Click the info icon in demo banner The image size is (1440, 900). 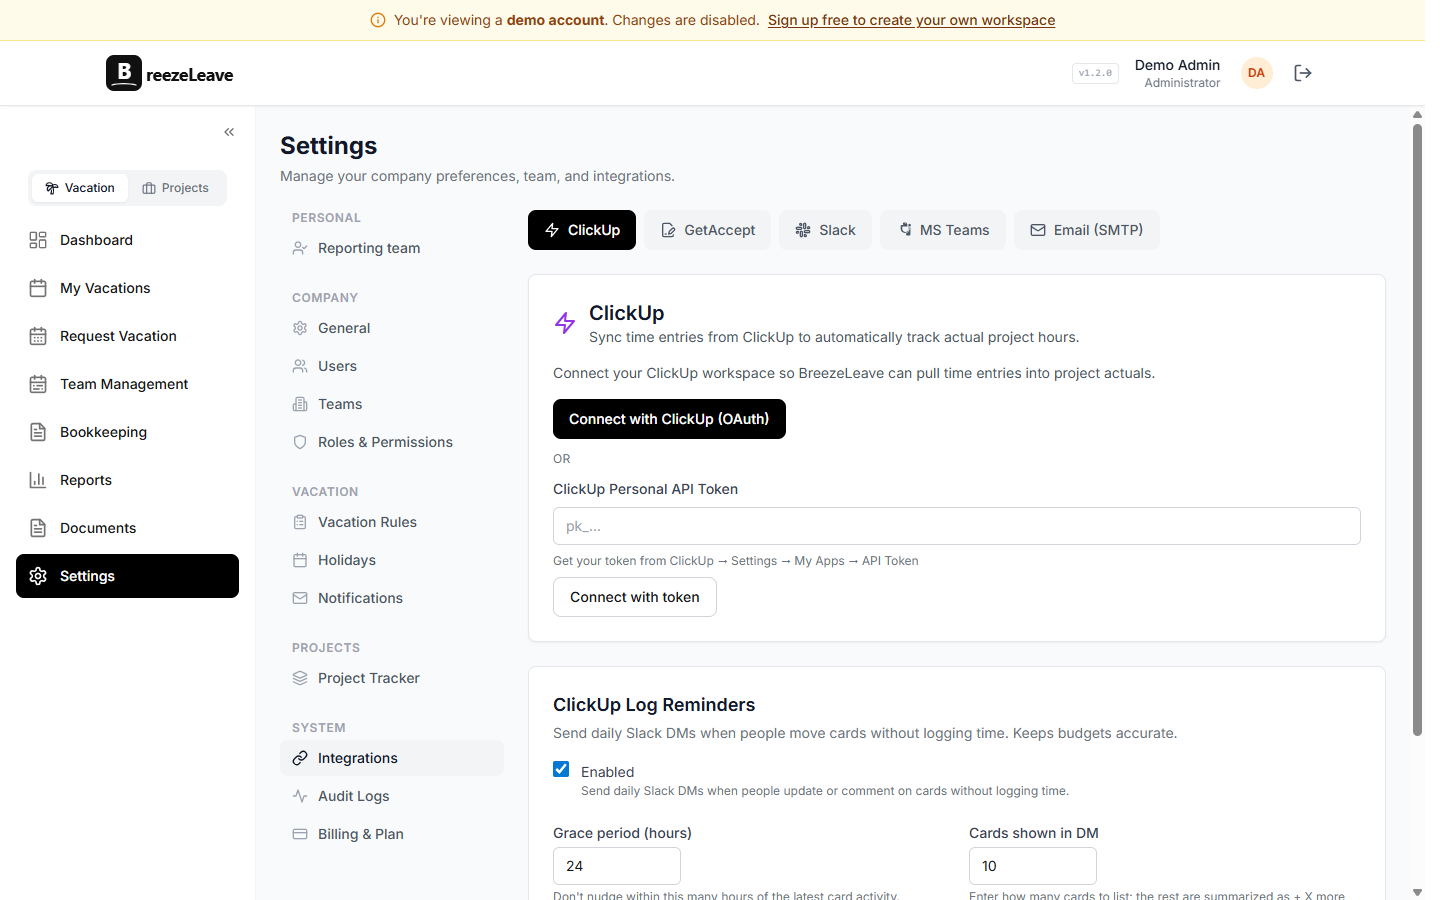point(378,20)
